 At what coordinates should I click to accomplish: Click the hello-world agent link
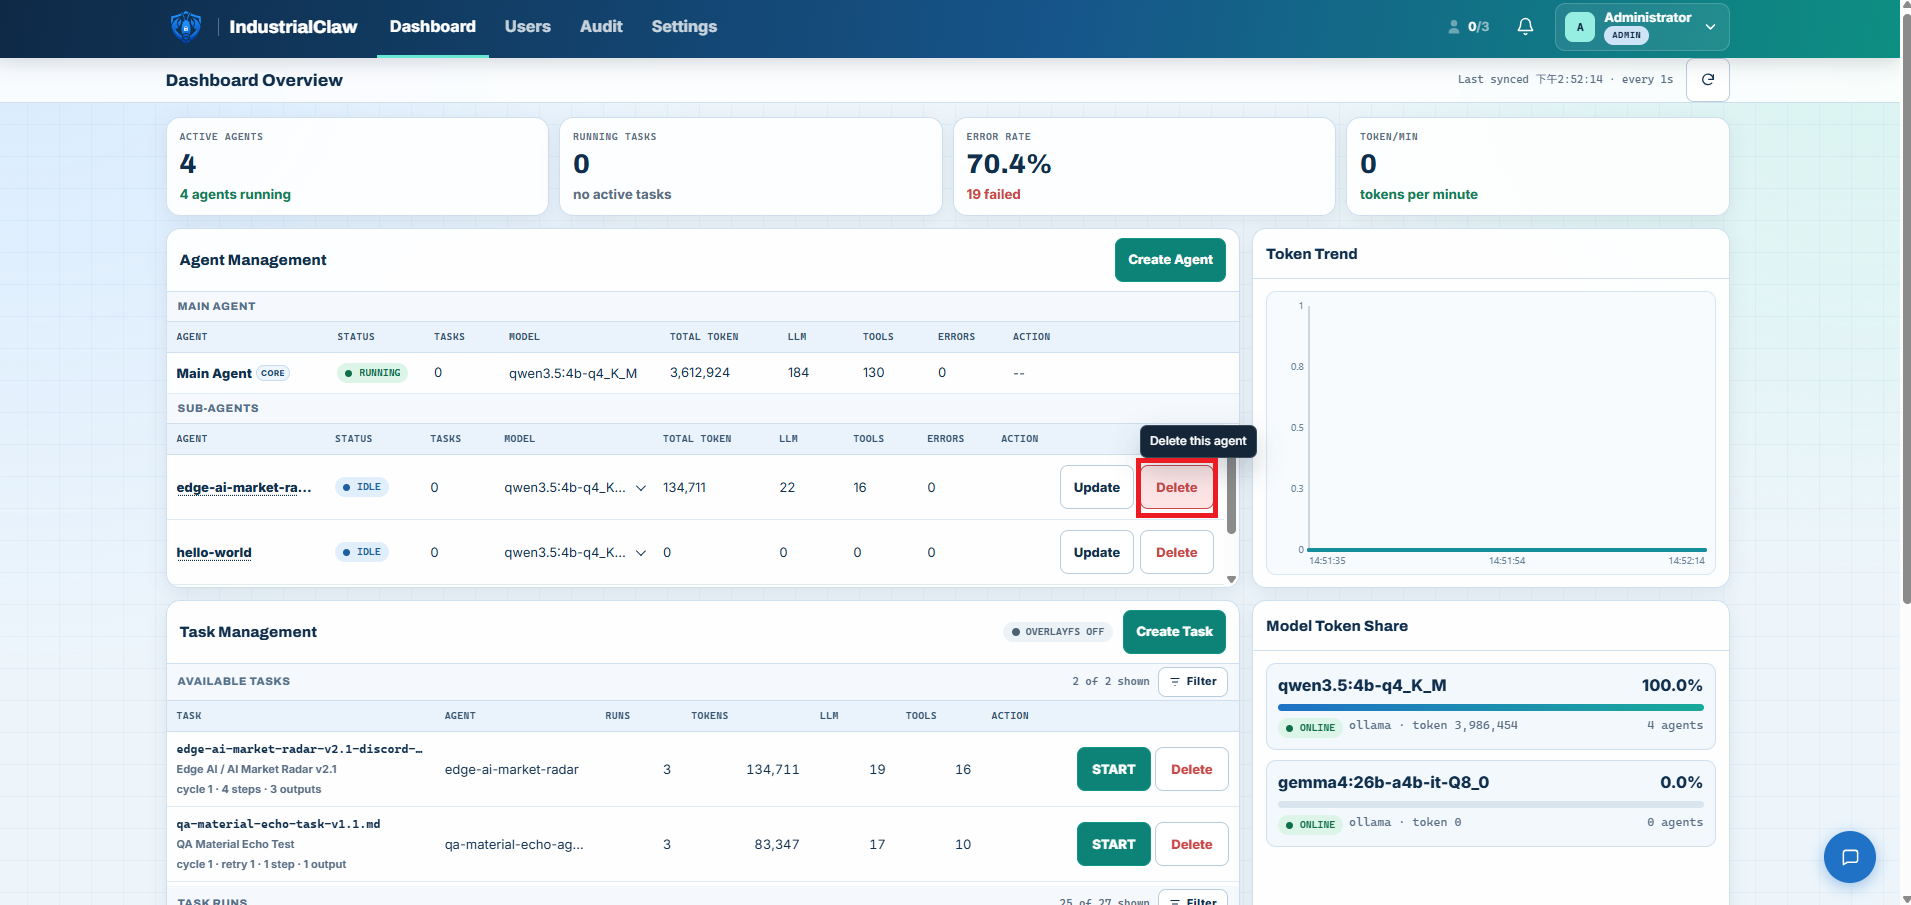click(x=214, y=553)
